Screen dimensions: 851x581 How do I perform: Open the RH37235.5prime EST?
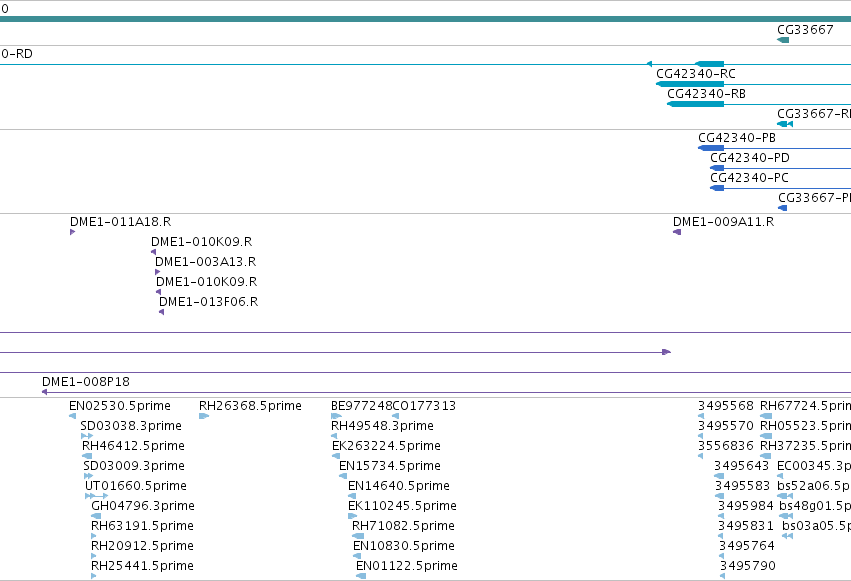click(x=805, y=446)
